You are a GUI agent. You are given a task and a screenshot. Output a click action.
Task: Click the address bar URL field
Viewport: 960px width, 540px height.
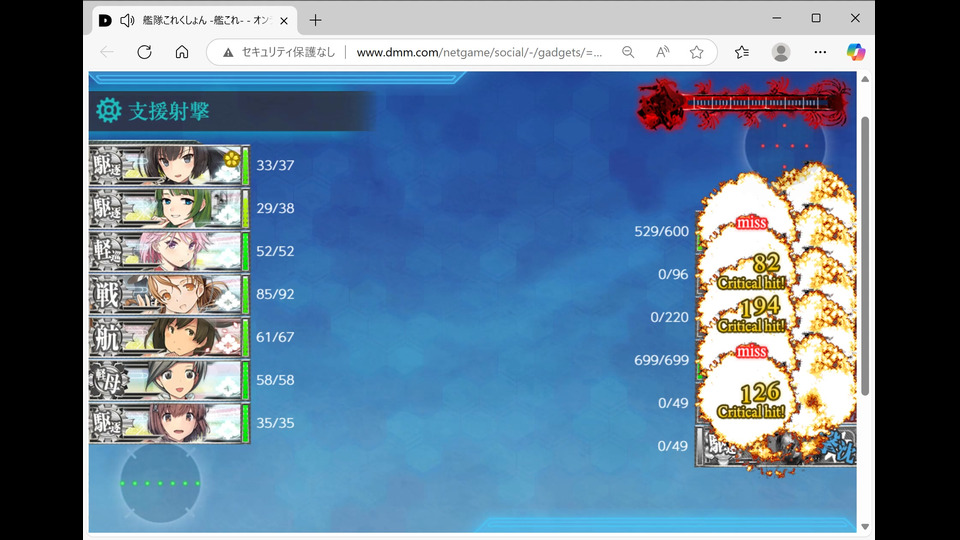point(479,53)
